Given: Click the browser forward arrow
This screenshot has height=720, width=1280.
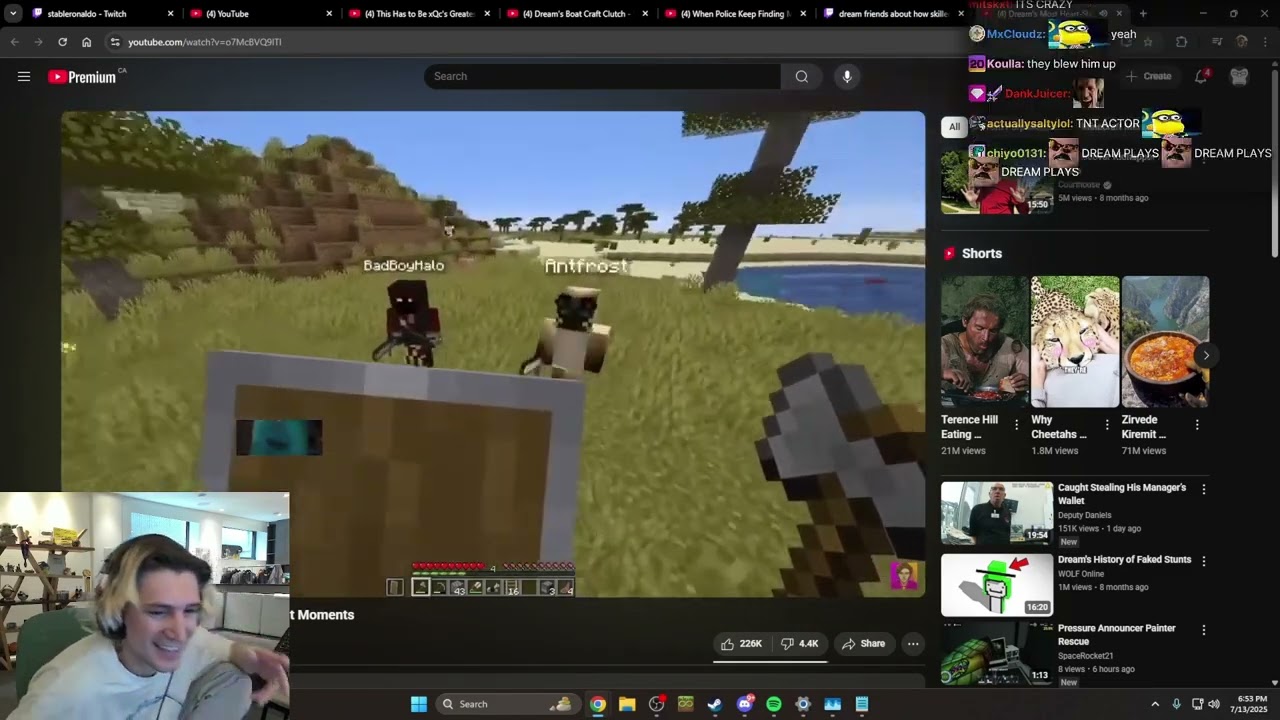Looking at the screenshot, I should (x=38, y=42).
